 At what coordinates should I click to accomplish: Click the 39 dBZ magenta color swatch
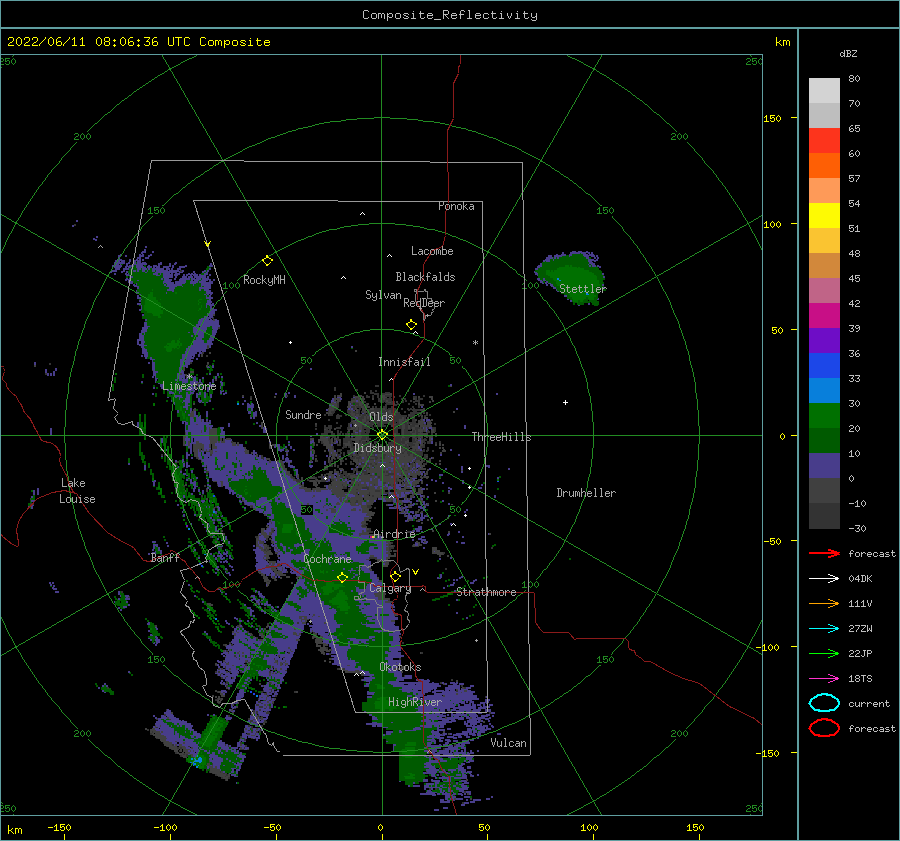[824, 315]
